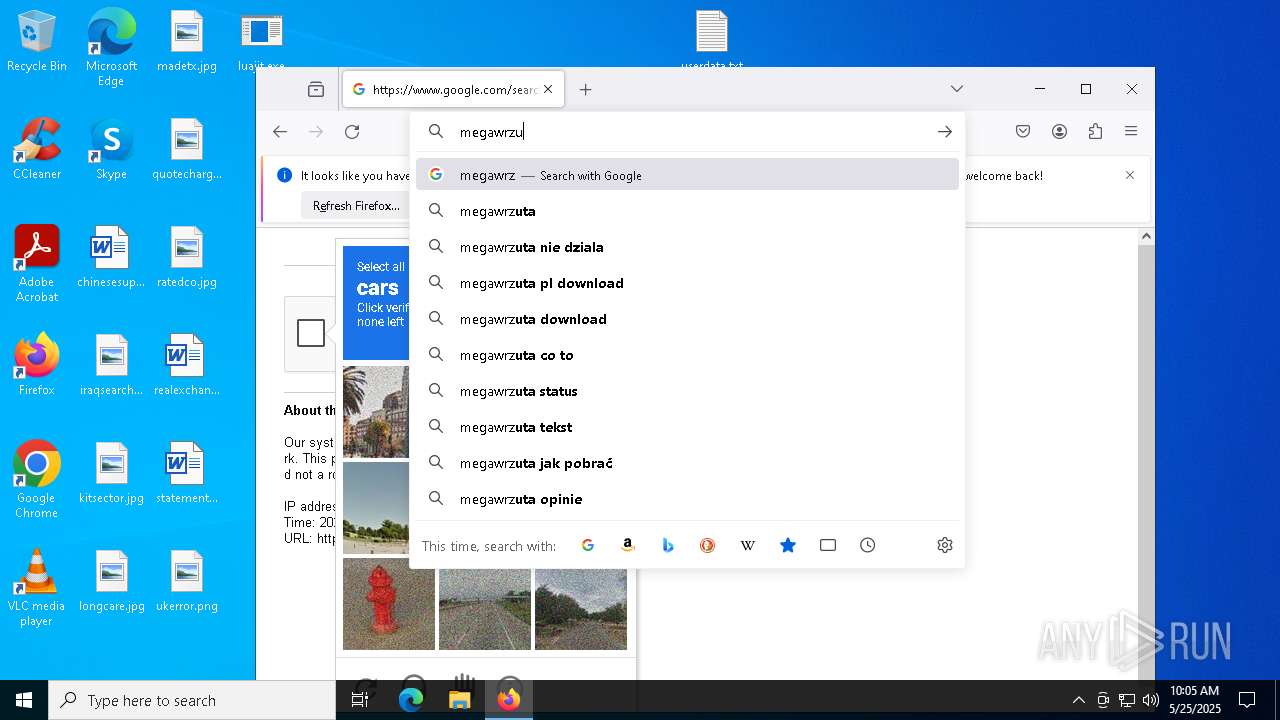Viewport: 1280px width, 720px height.
Task: Choose the 'megawrz — Search with Google' row
Action: tap(688, 175)
